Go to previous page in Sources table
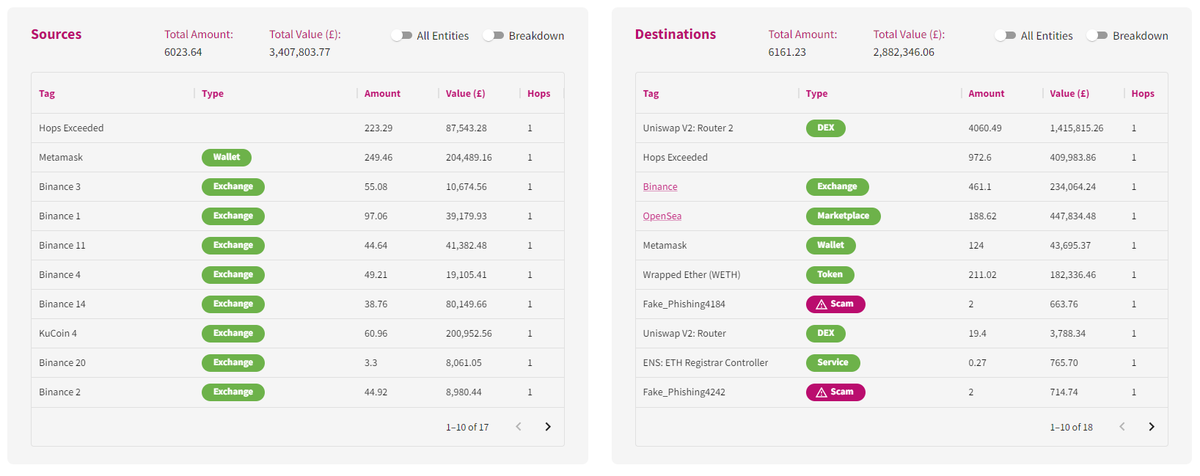The height and width of the screenshot is (476, 1200). point(518,426)
